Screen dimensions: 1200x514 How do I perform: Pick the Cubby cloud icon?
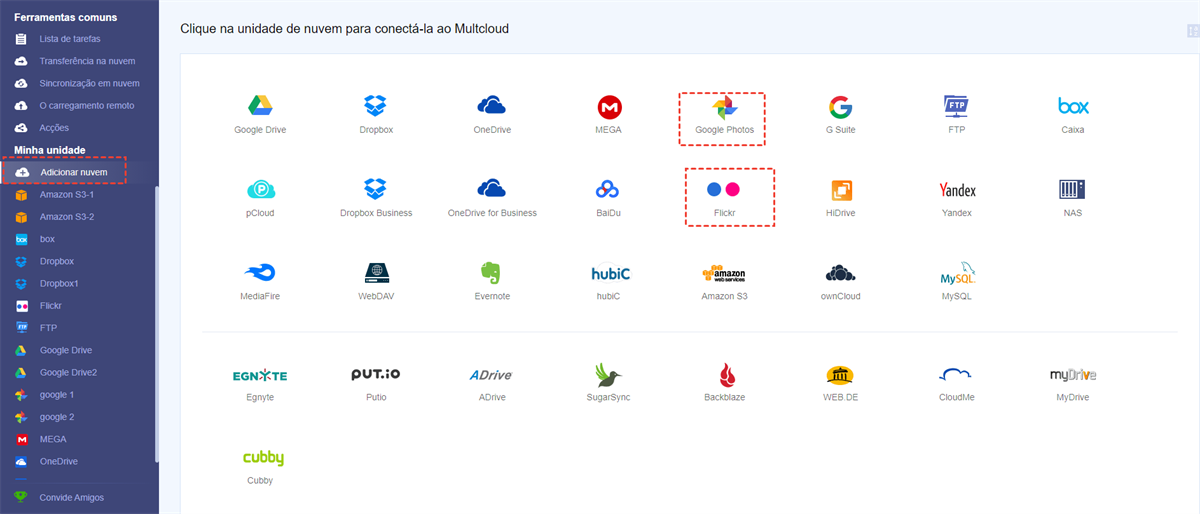click(x=263, y=458)
